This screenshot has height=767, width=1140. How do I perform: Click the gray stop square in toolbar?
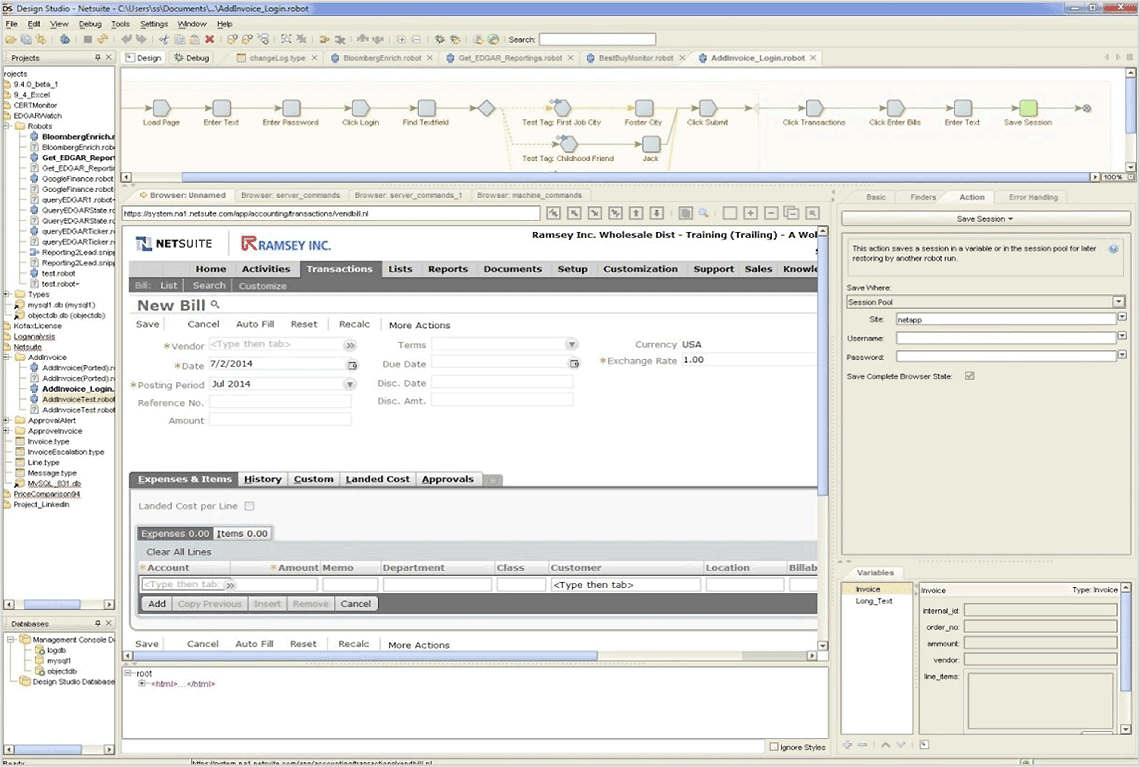click(87, 39)
